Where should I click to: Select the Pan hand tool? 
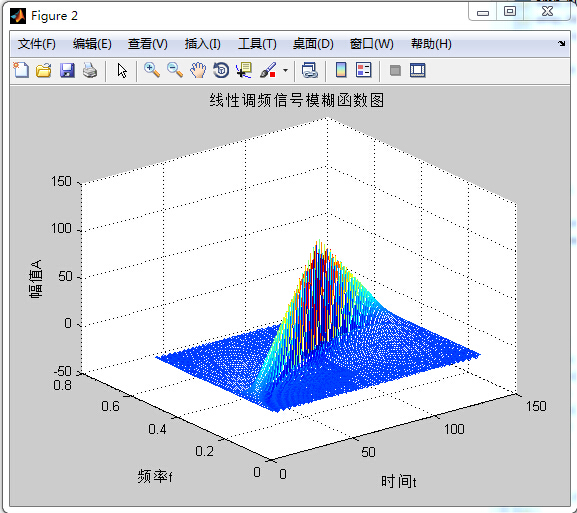(x=198, y=70)
